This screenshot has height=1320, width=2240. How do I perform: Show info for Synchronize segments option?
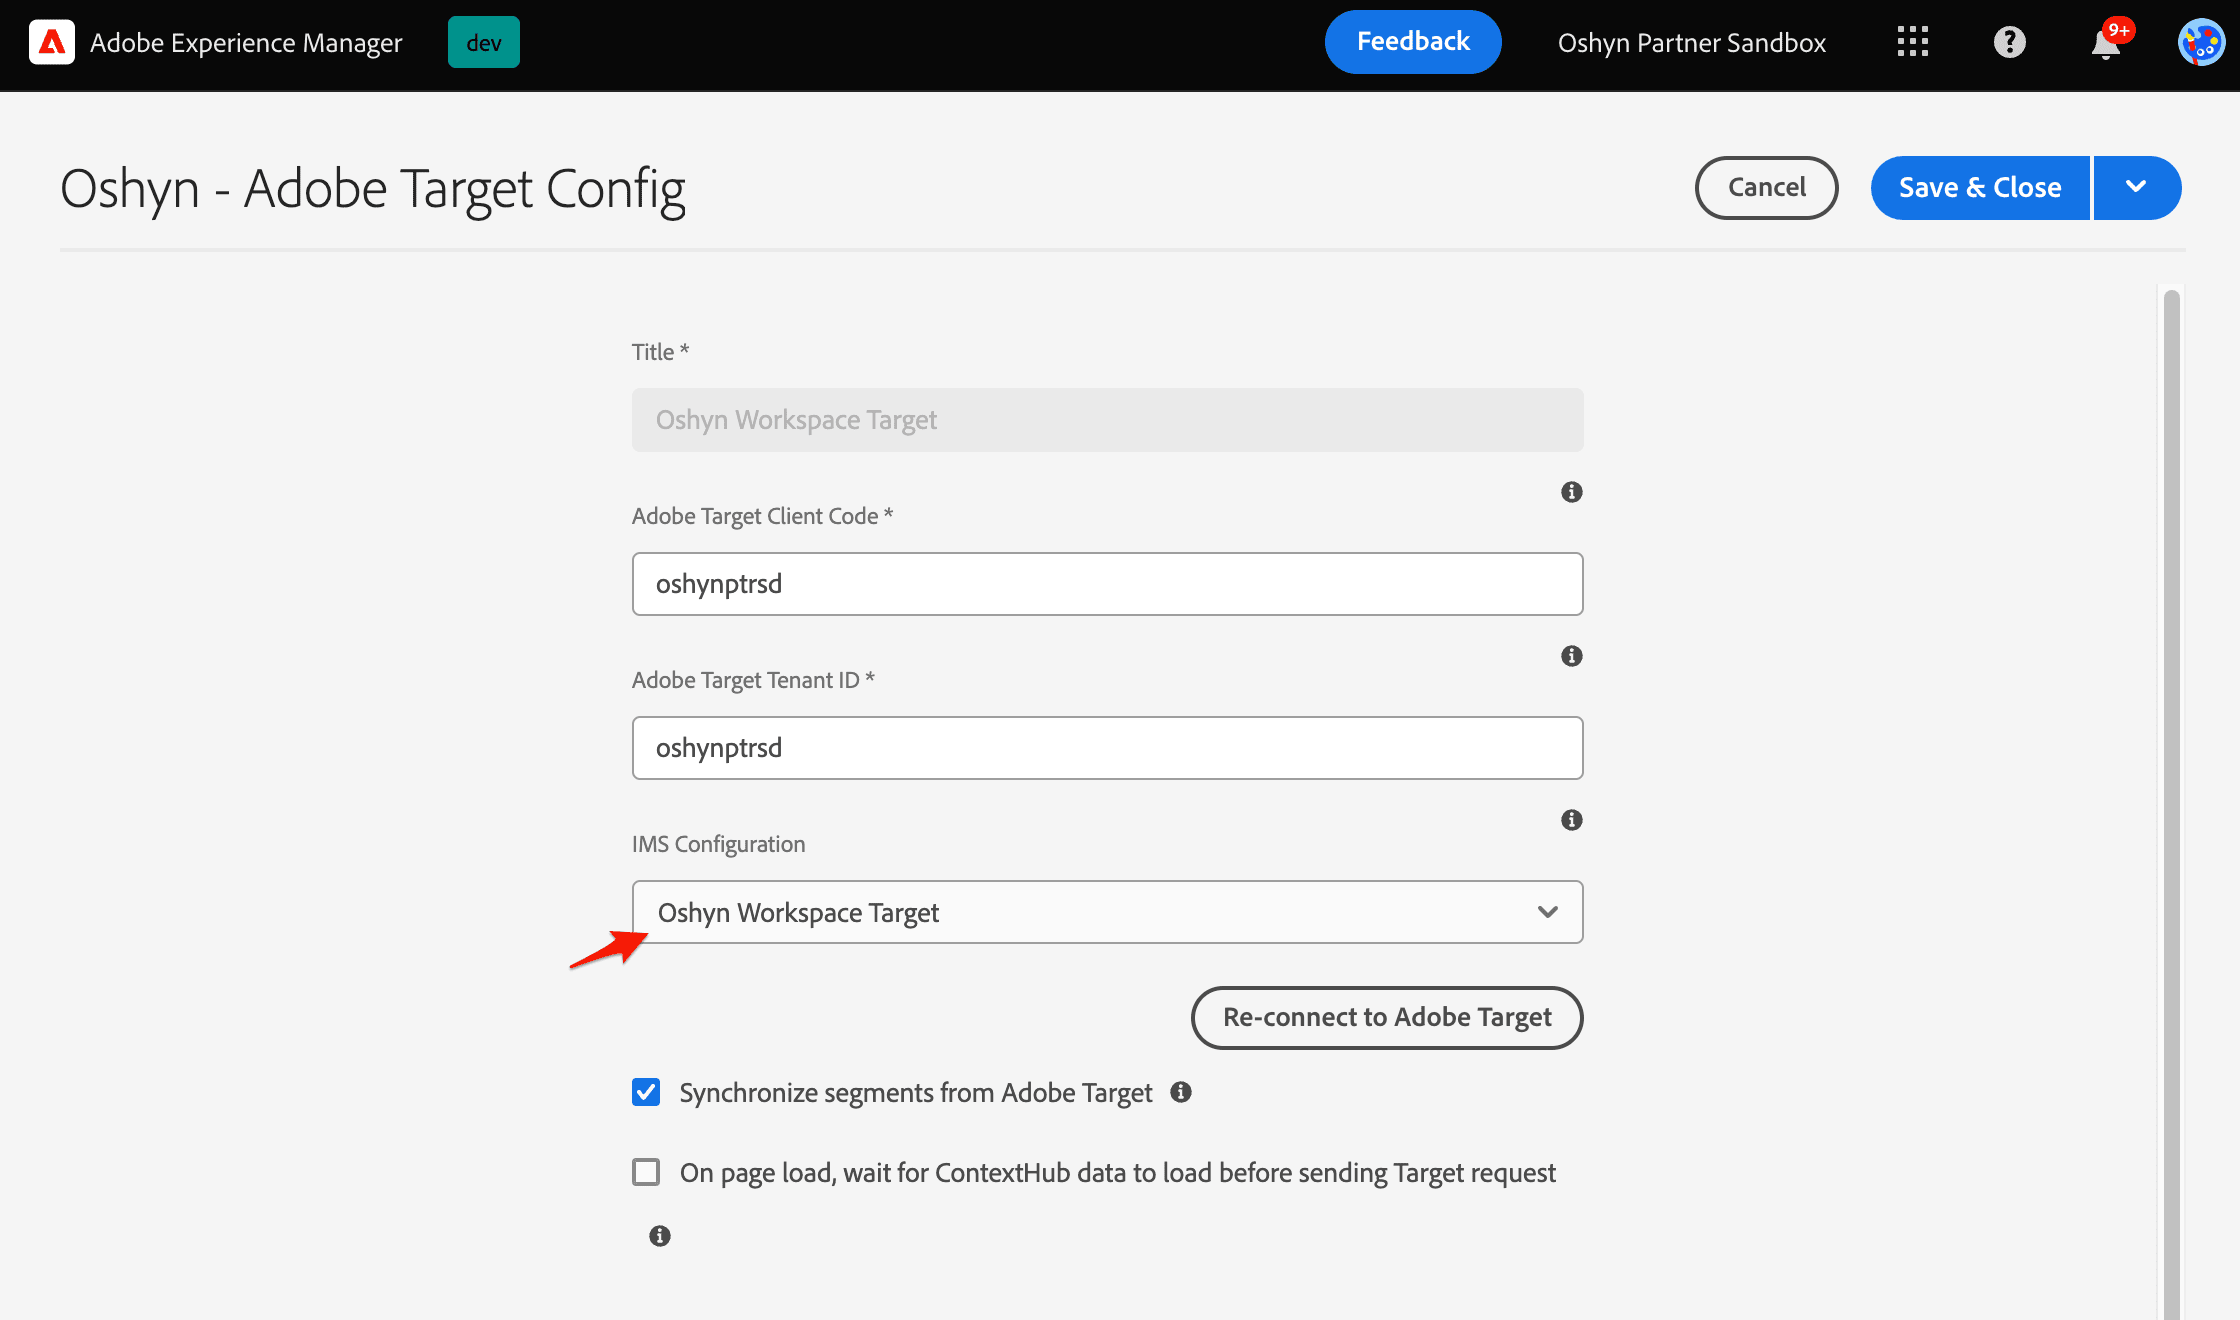pos(1181,1092)
